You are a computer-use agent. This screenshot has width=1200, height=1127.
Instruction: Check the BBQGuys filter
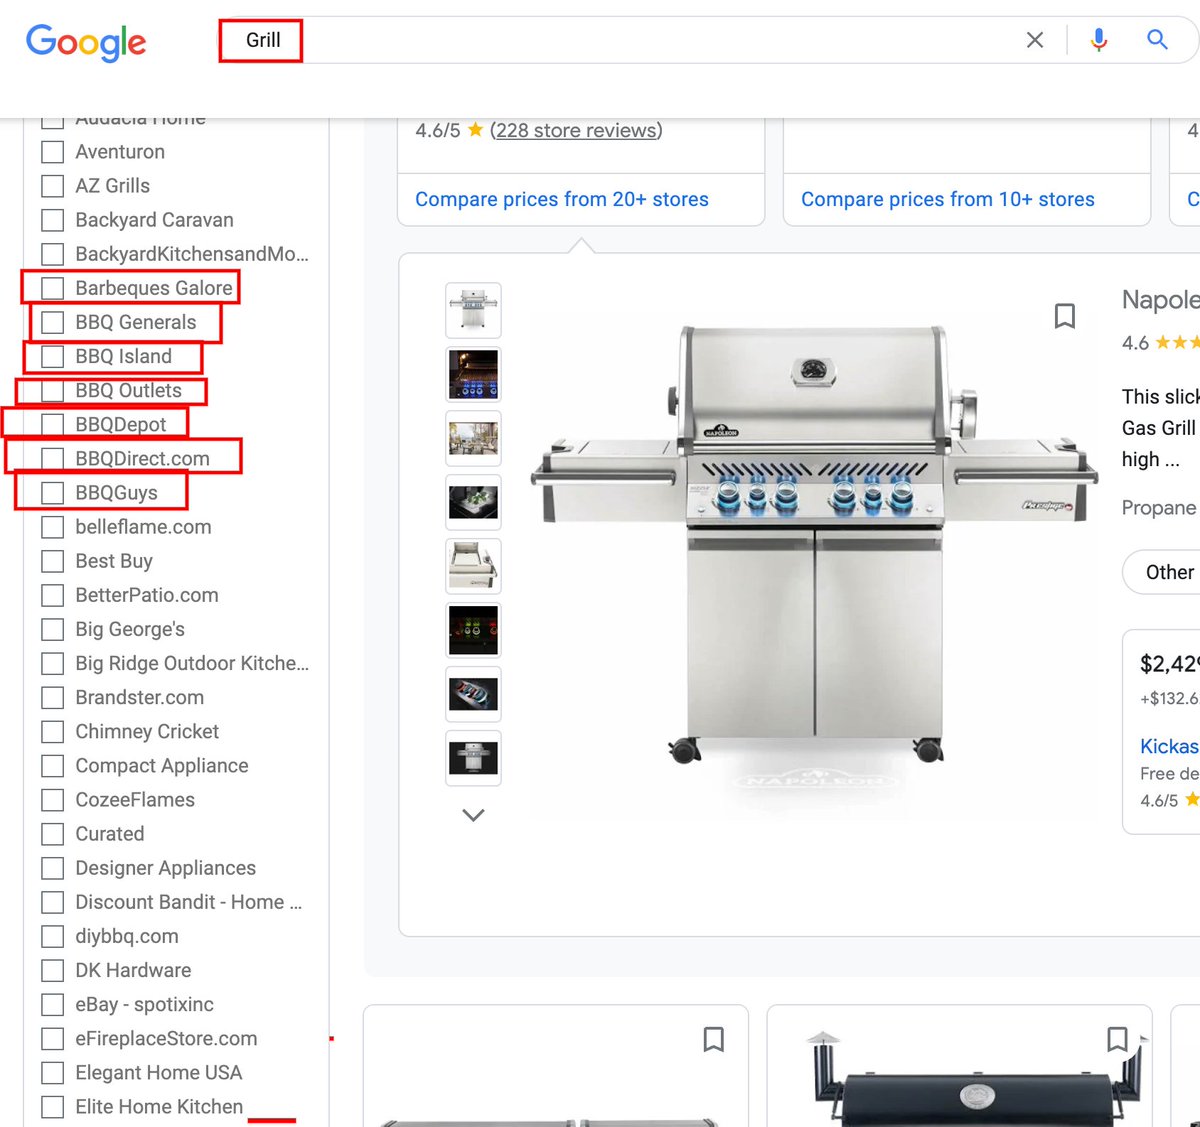point(53,493)
